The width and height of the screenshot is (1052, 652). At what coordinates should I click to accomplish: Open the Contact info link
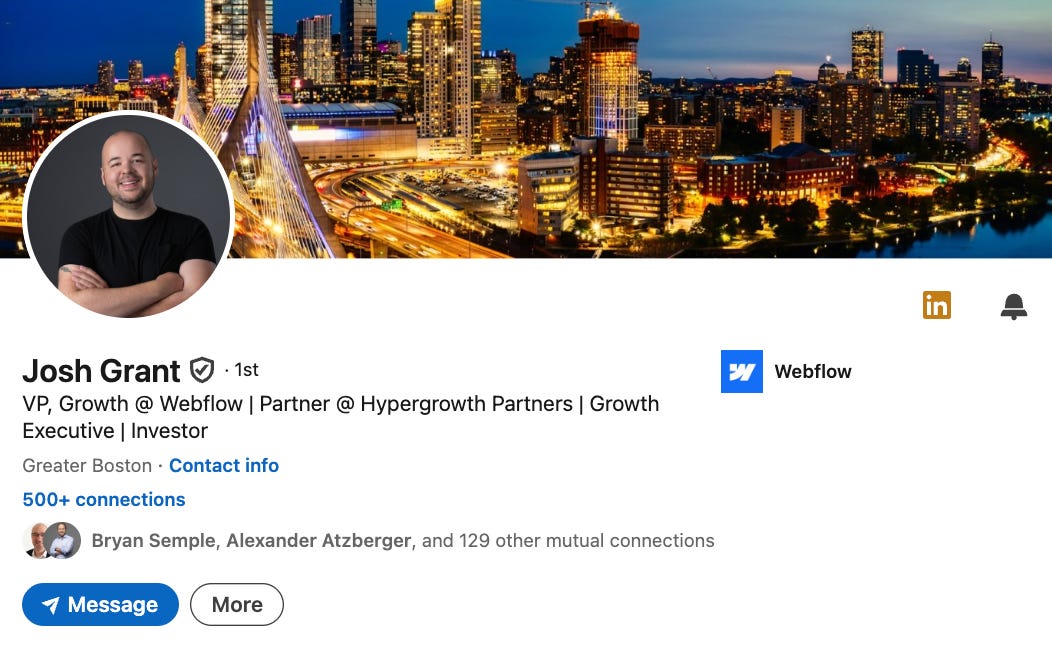click(x=223, y=466)
